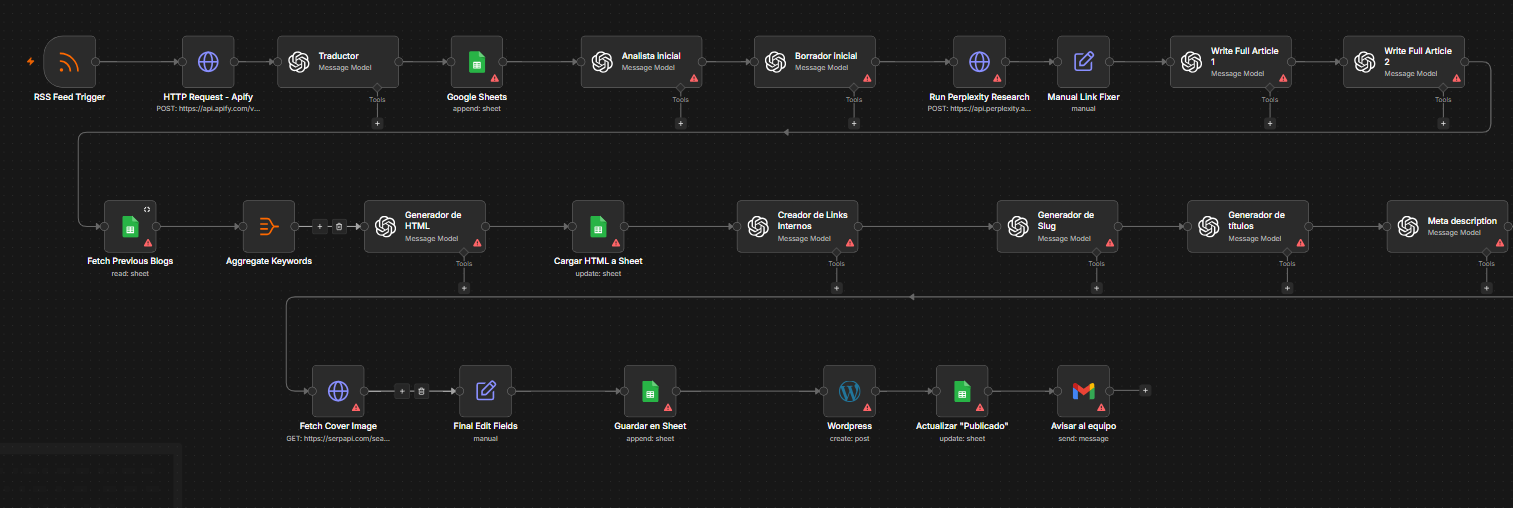Viewport: 1513px width, 508px height.
Task: Add a tool under Generador de Slug
Action: (1096, 288)
